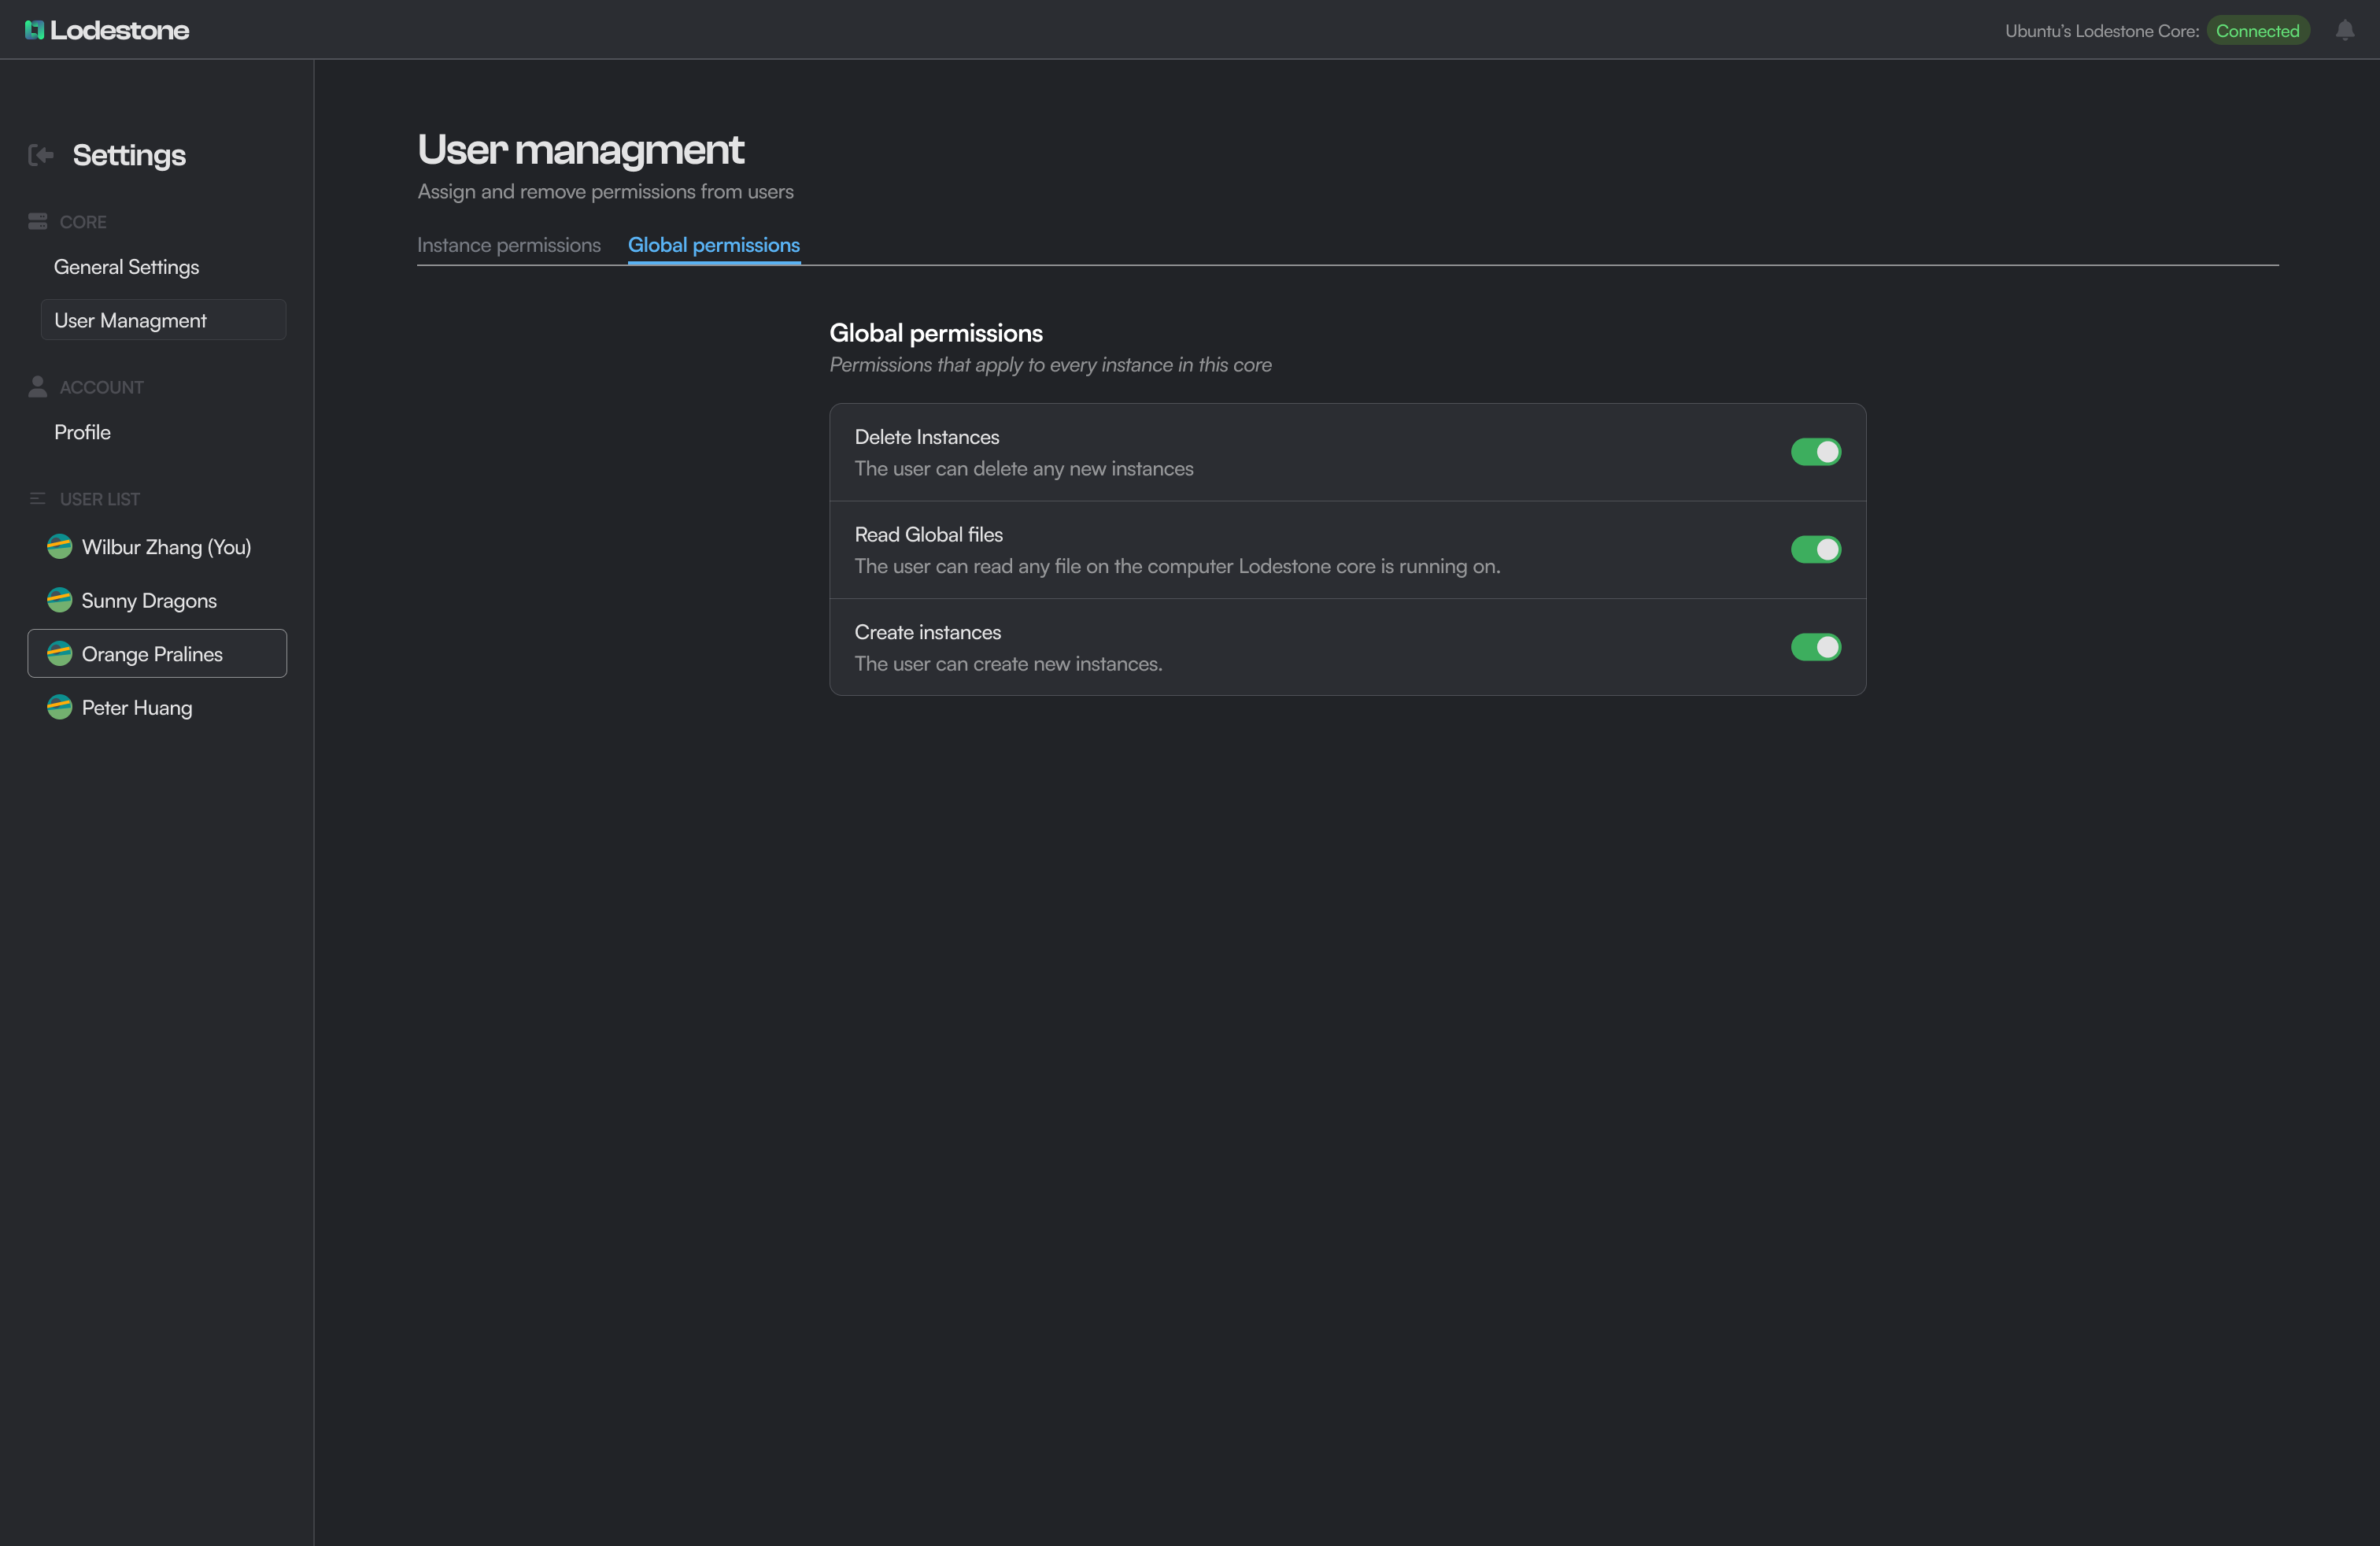Click Sunny Dragons' avatar icon

pos(60,600)
